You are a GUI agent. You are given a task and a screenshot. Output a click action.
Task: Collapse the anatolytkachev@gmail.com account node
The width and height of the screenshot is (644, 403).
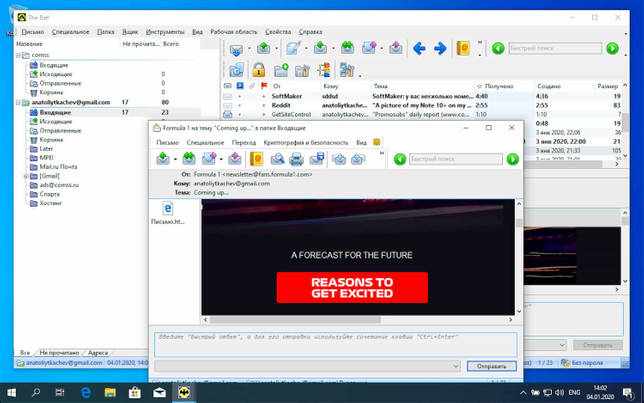click(18, 102)
